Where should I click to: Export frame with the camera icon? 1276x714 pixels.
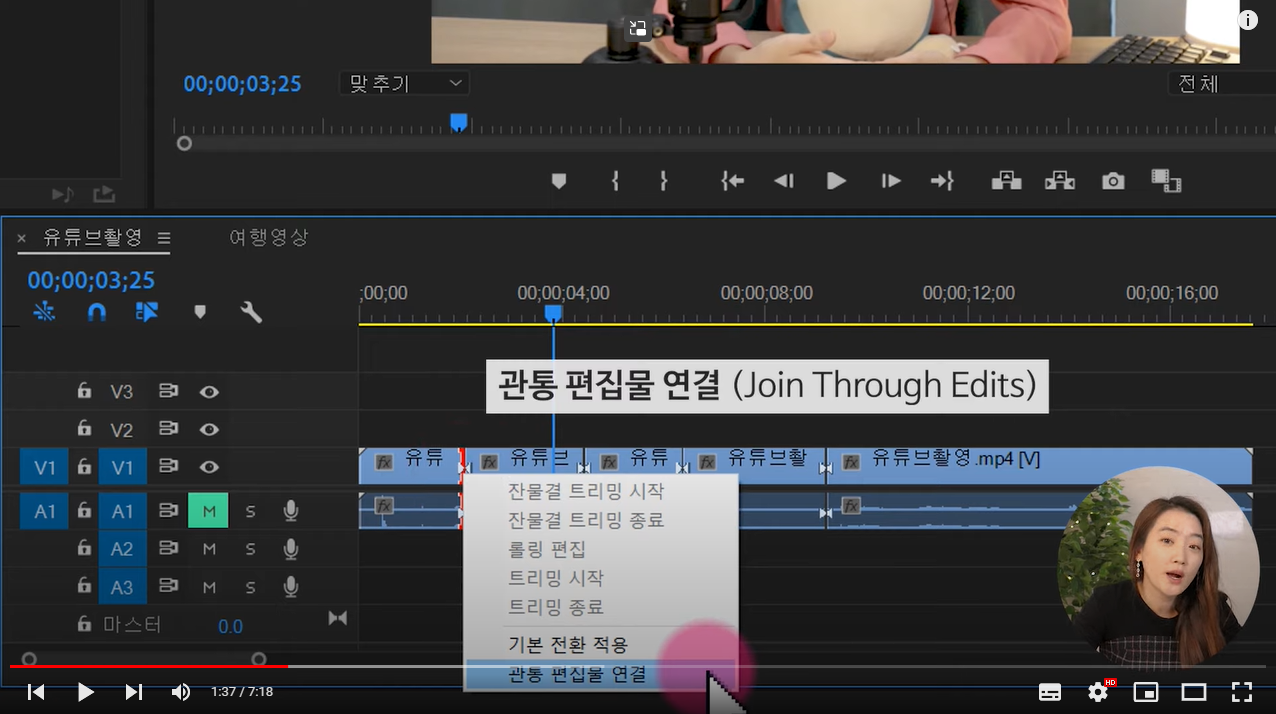[x=1113, y=181]
